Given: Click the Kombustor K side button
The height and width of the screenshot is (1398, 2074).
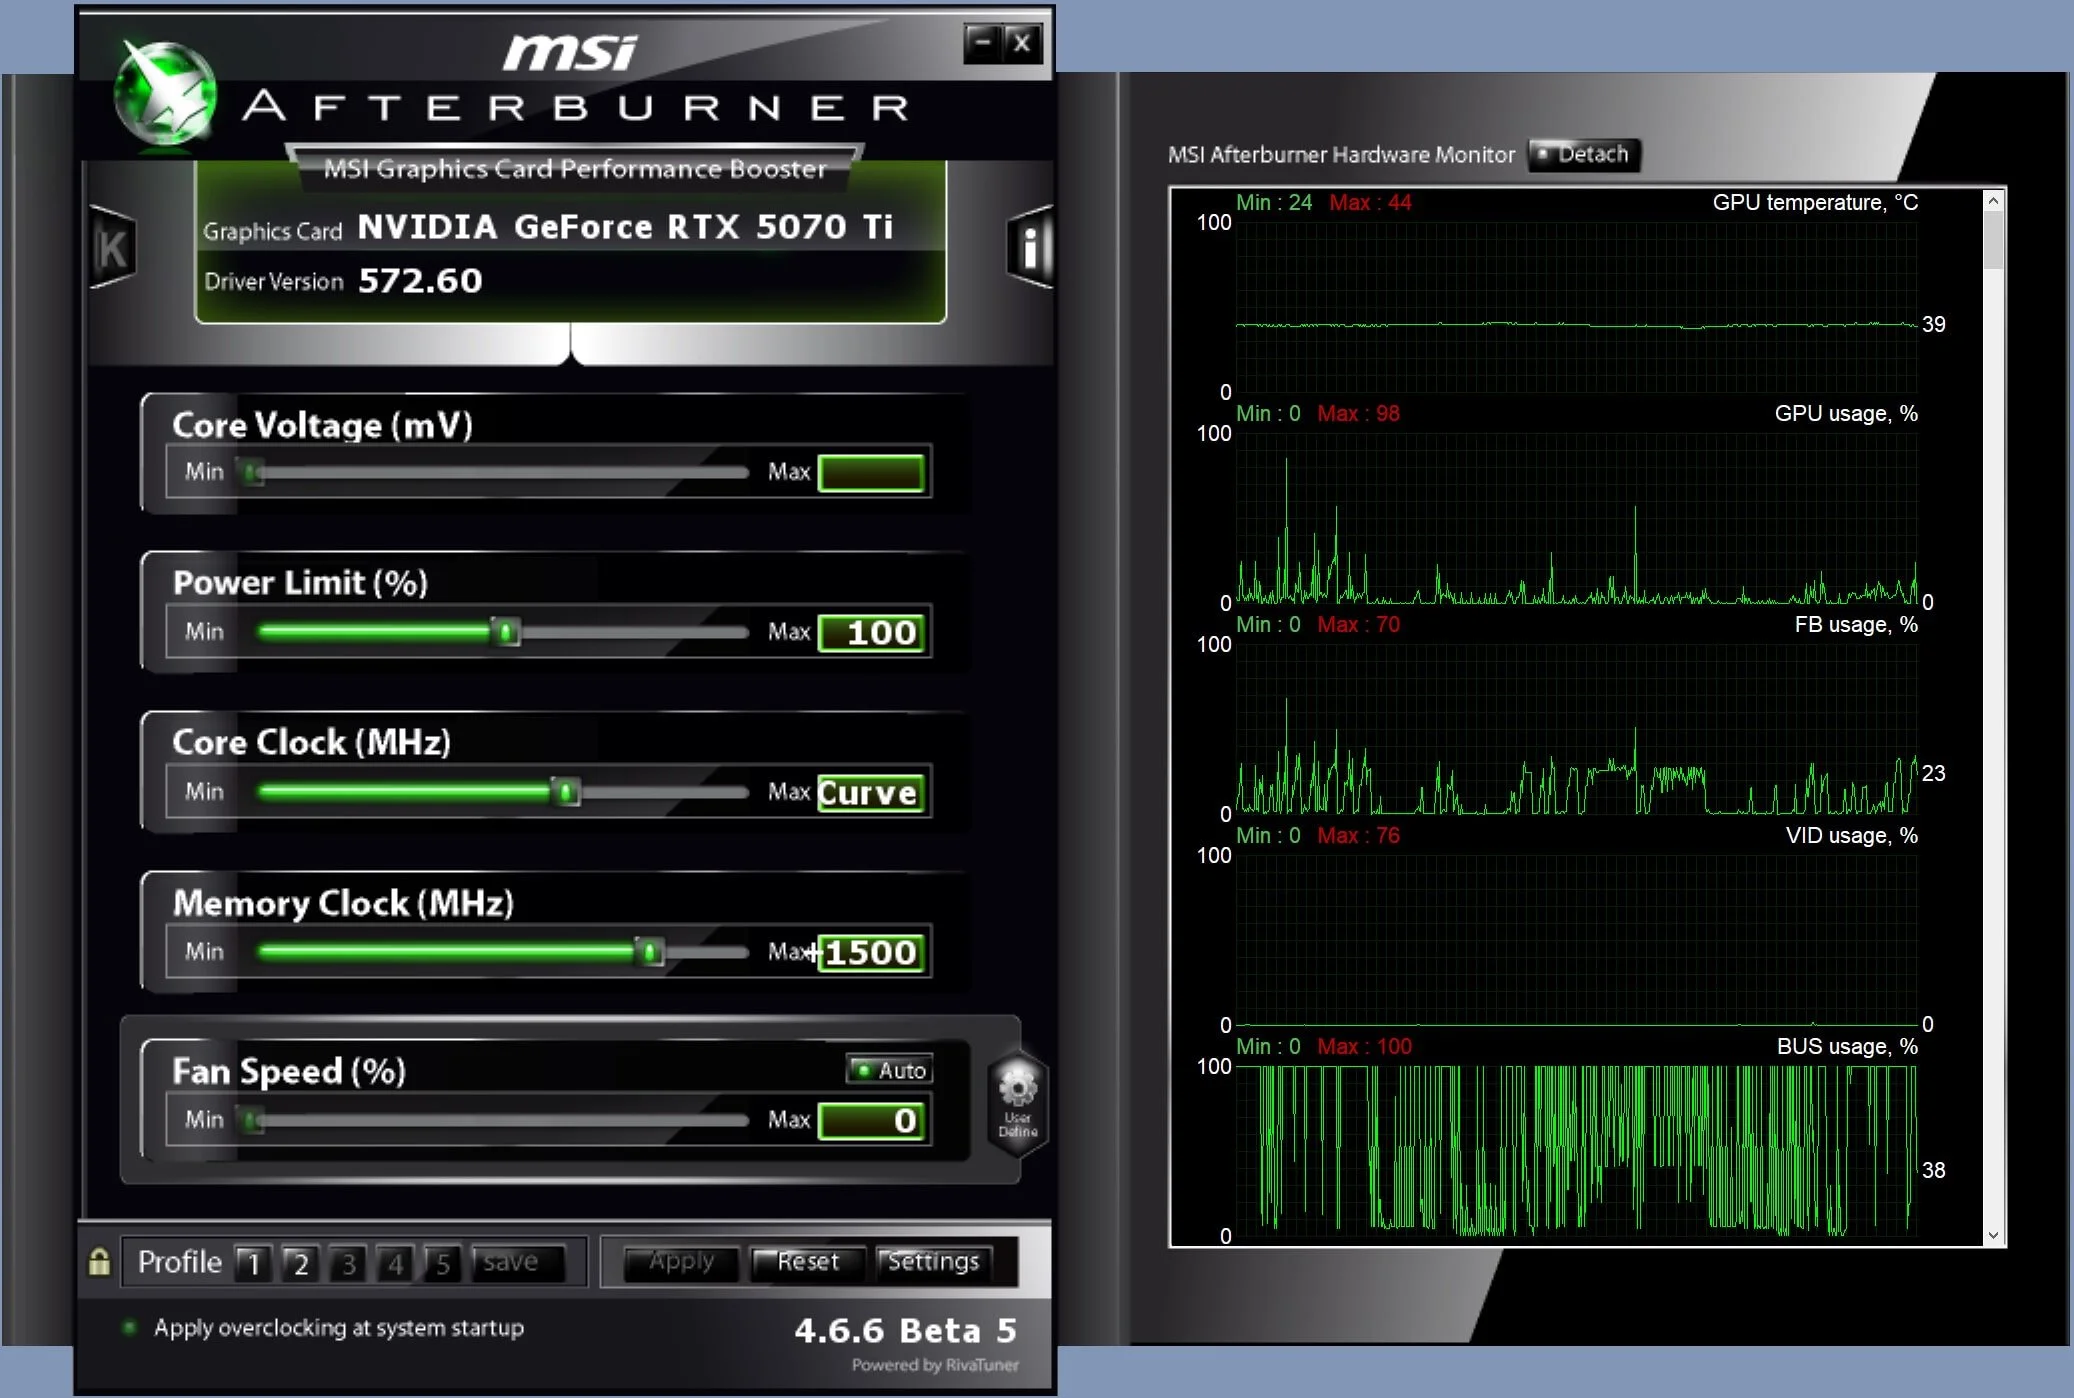Looking at the screenshot, I should pos(112,248).
